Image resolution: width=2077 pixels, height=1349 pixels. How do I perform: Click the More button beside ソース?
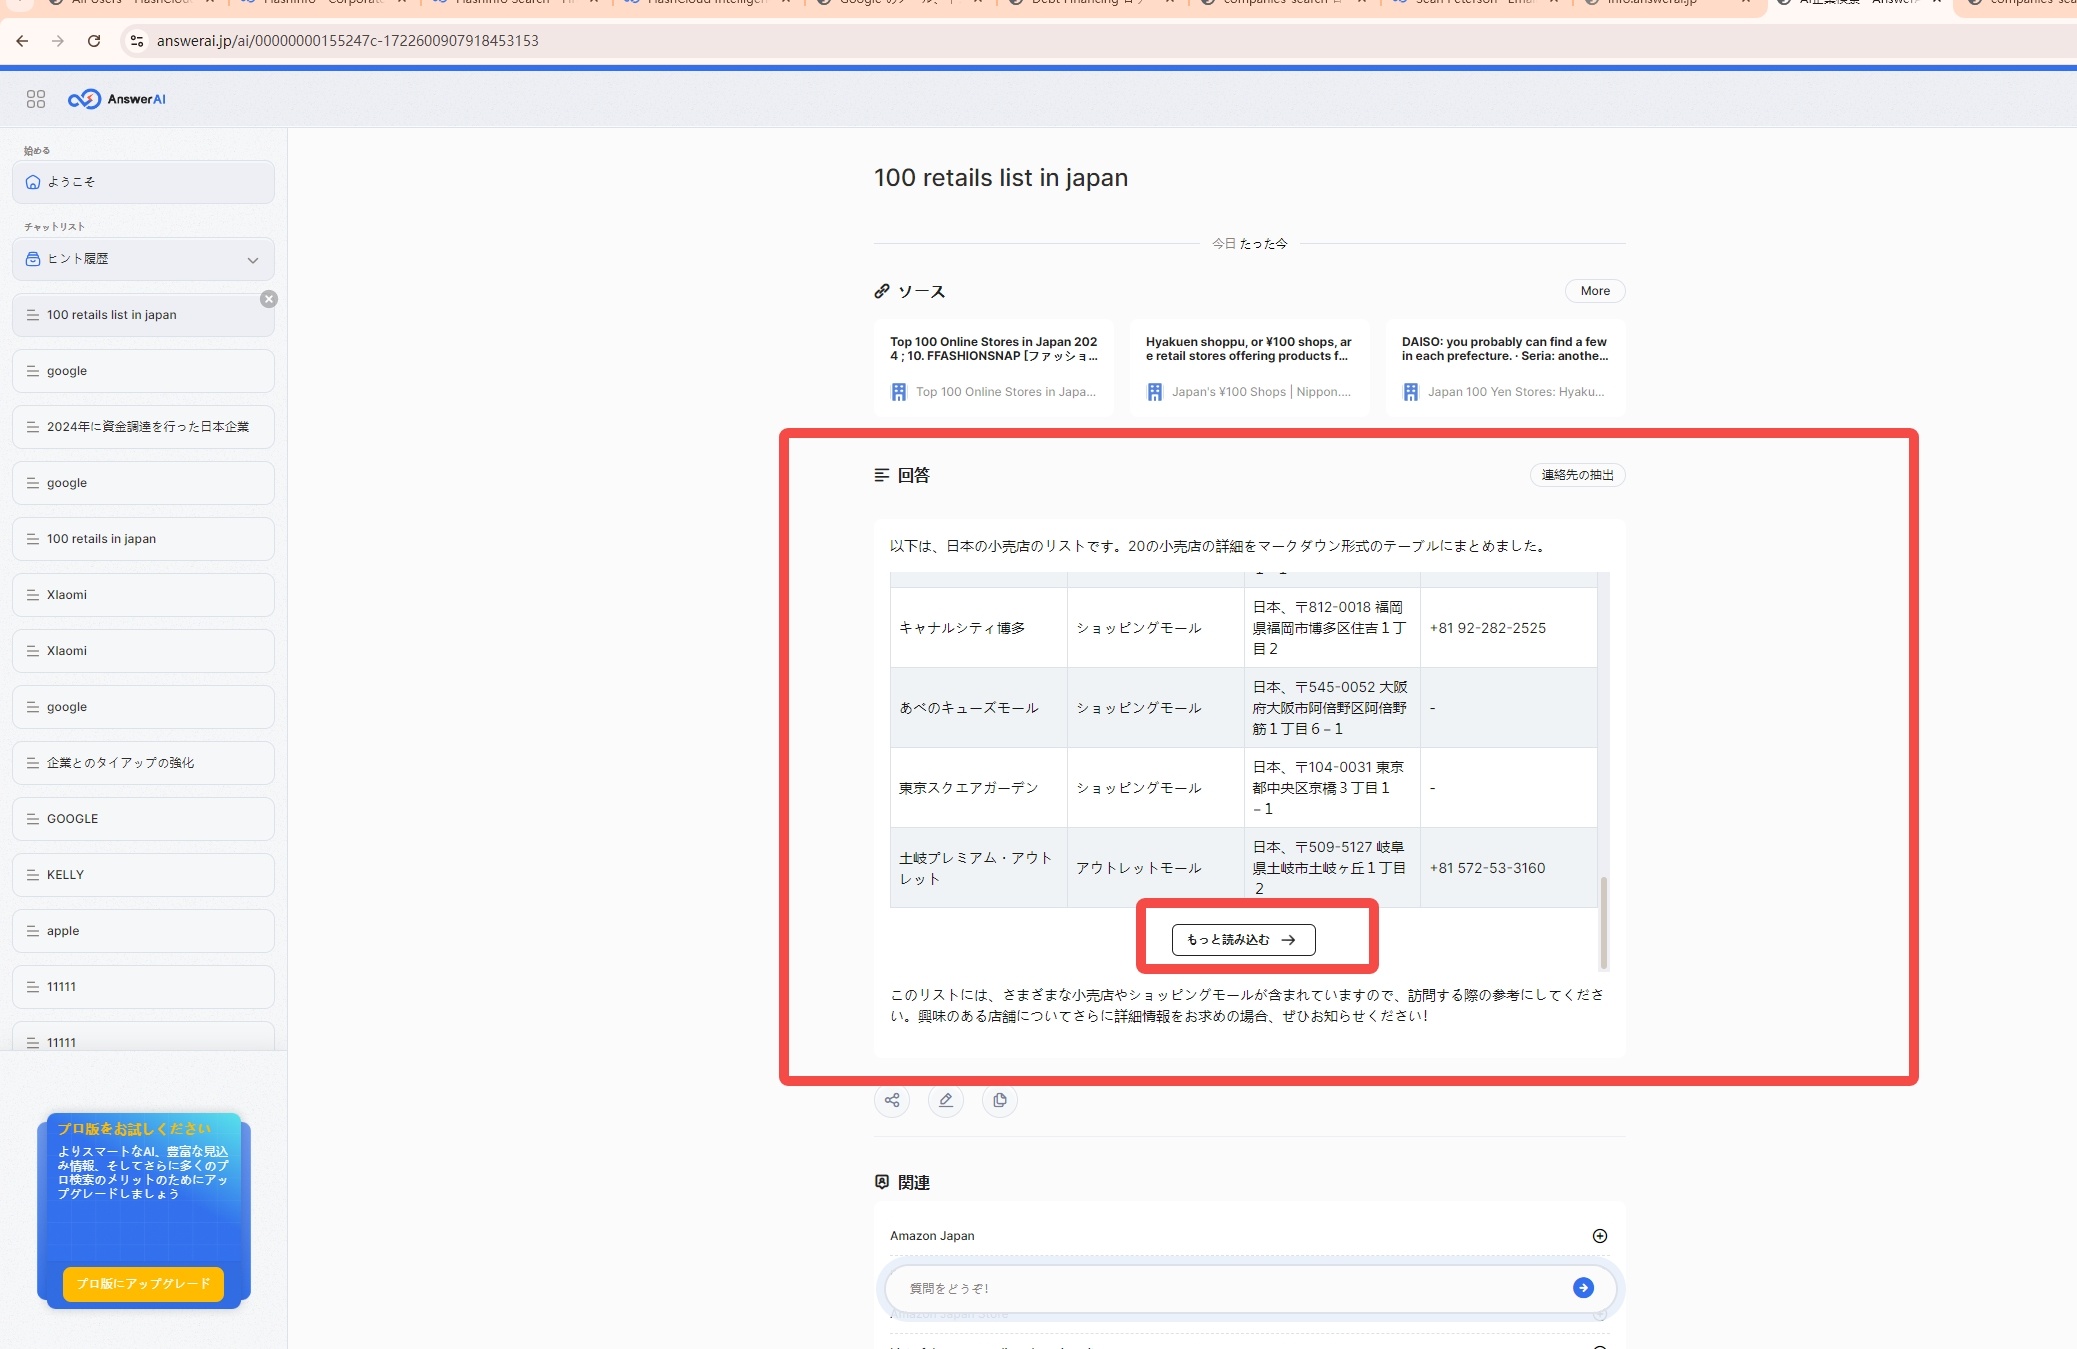(1595, 291)
